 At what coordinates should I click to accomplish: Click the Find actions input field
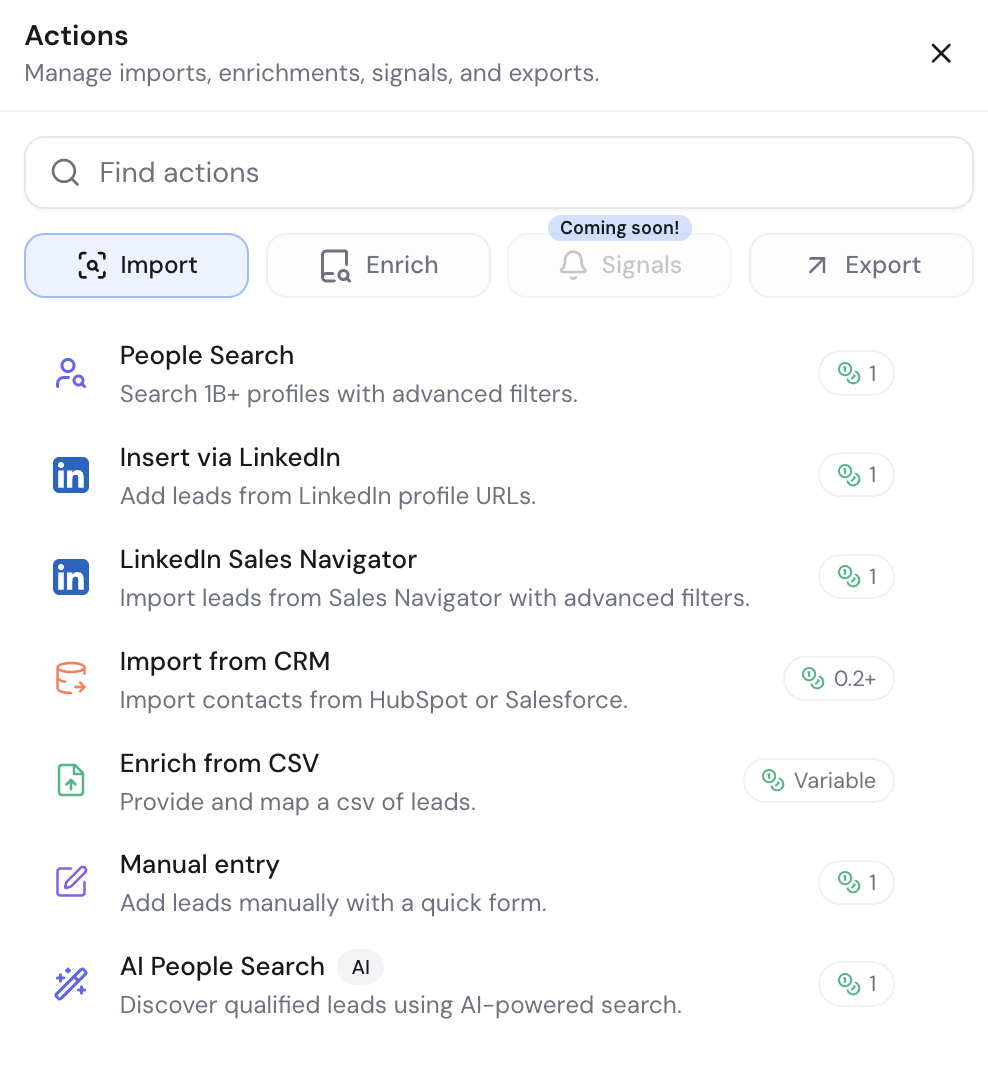[400, 172]
